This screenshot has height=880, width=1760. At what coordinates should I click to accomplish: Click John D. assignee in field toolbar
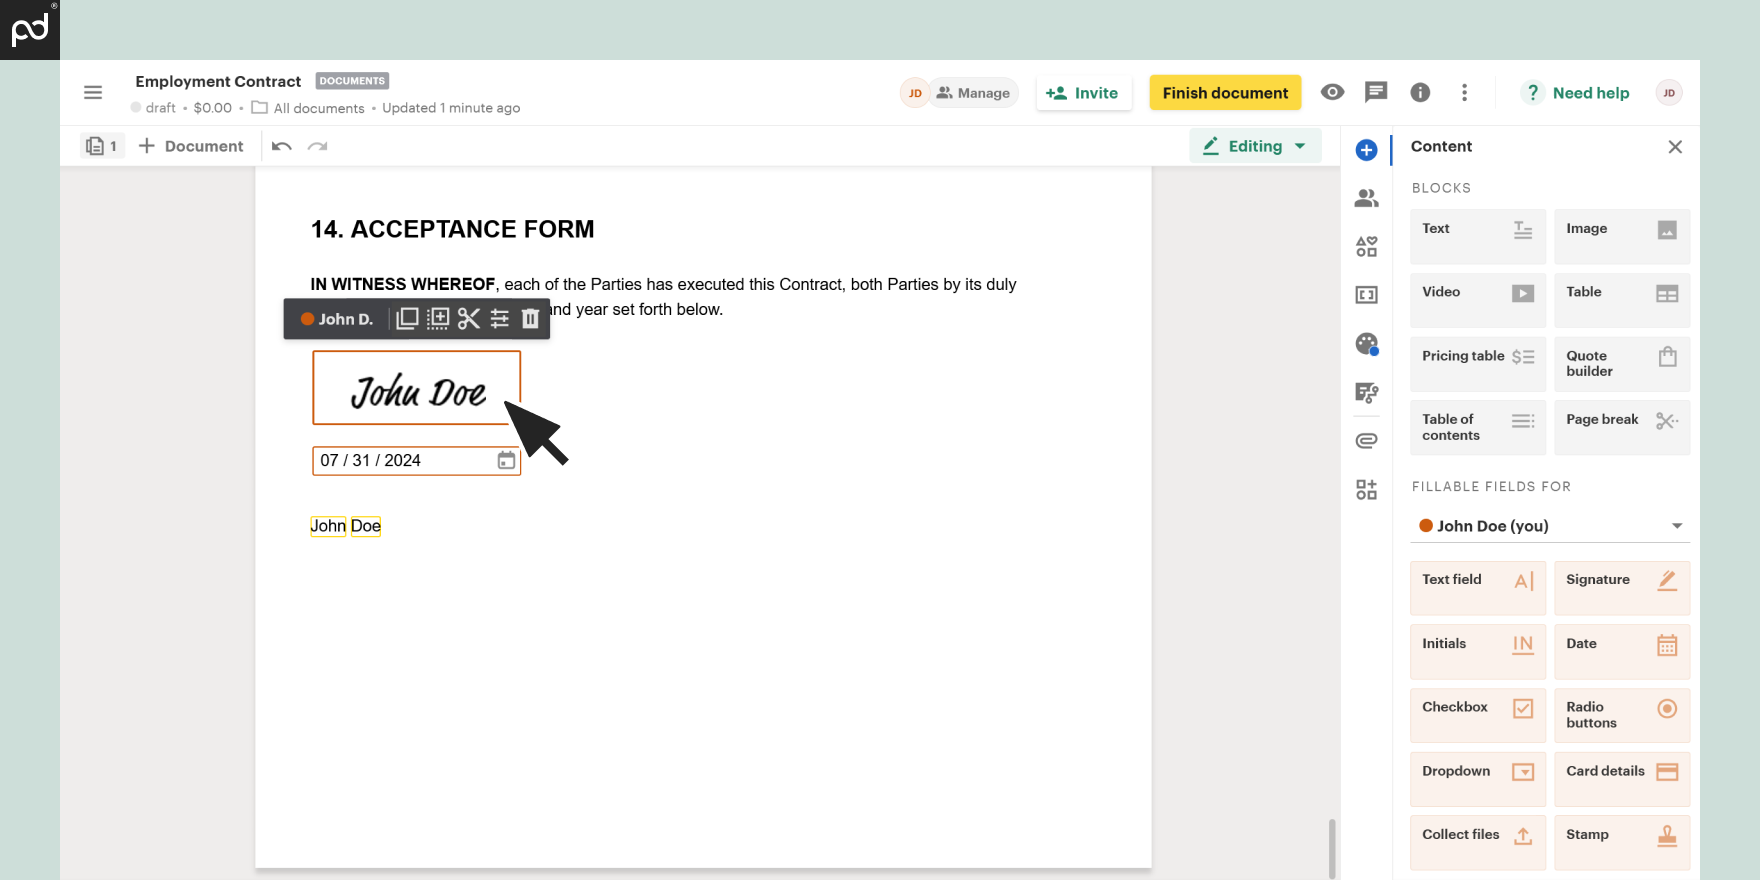[x=337, y=319]
